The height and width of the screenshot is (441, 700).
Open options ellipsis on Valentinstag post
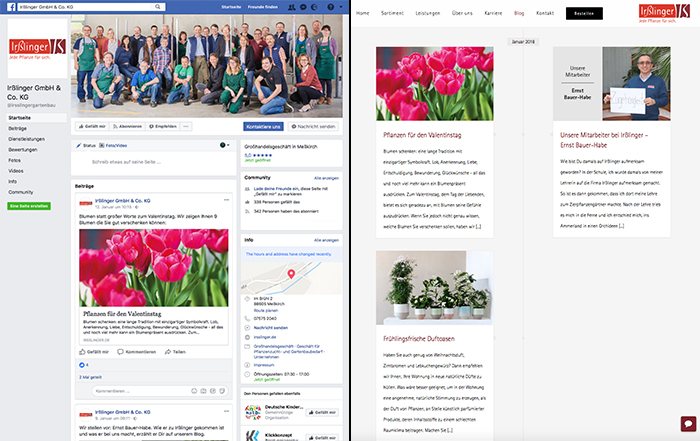coord(226,200)
